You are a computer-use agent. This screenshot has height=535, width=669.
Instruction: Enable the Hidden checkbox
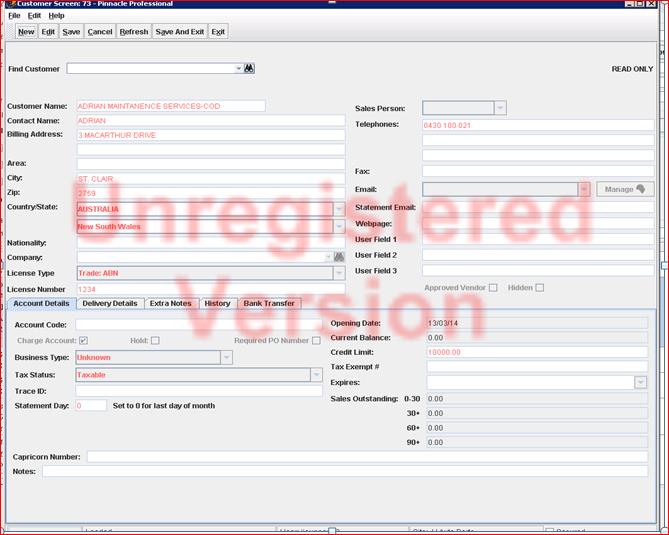(x=540, y=288)
